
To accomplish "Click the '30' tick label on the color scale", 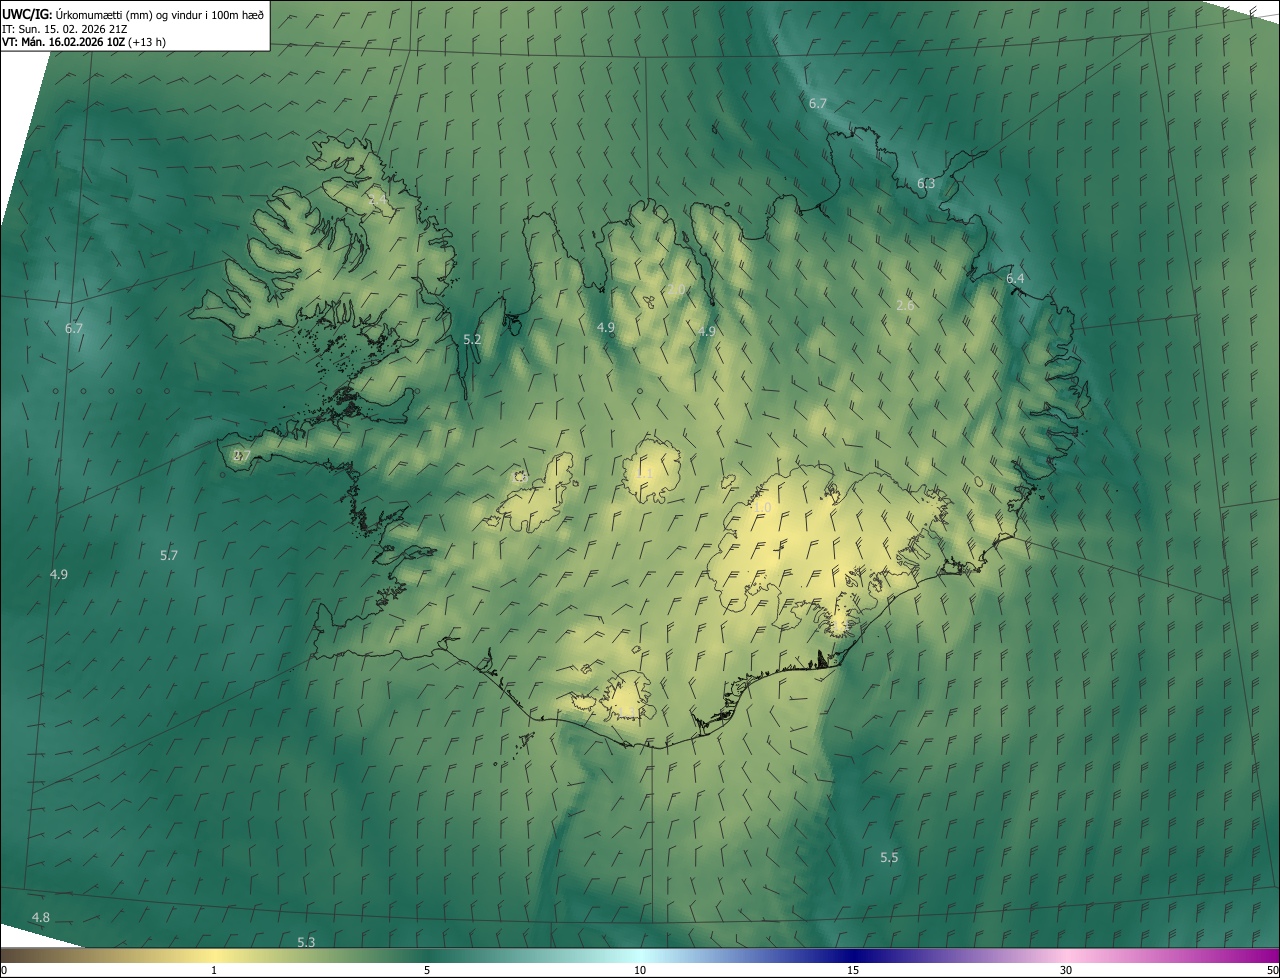I will (x=1066, y=970).
